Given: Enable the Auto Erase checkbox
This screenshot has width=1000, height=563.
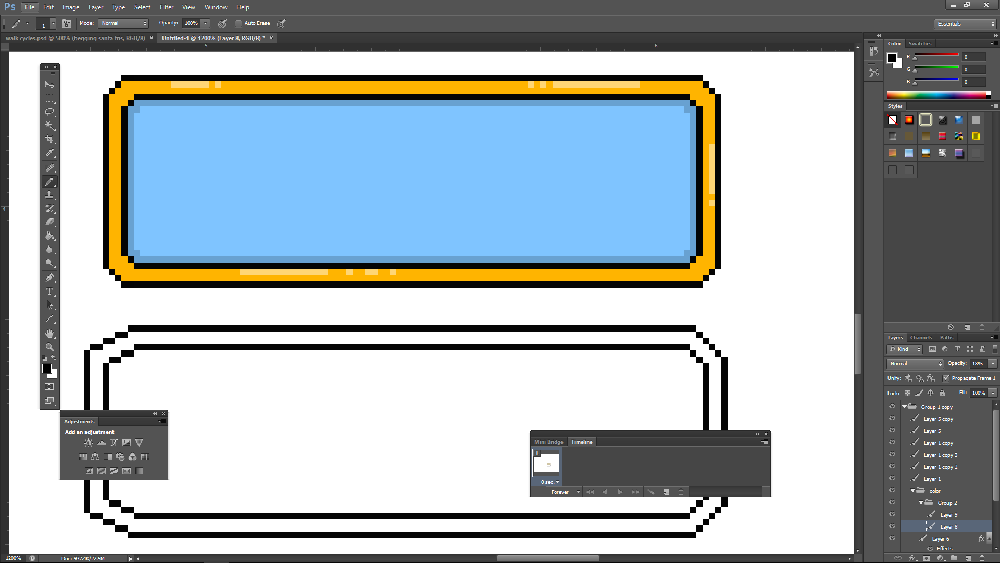Looking at the screenshot, I should tap(237, 23).
